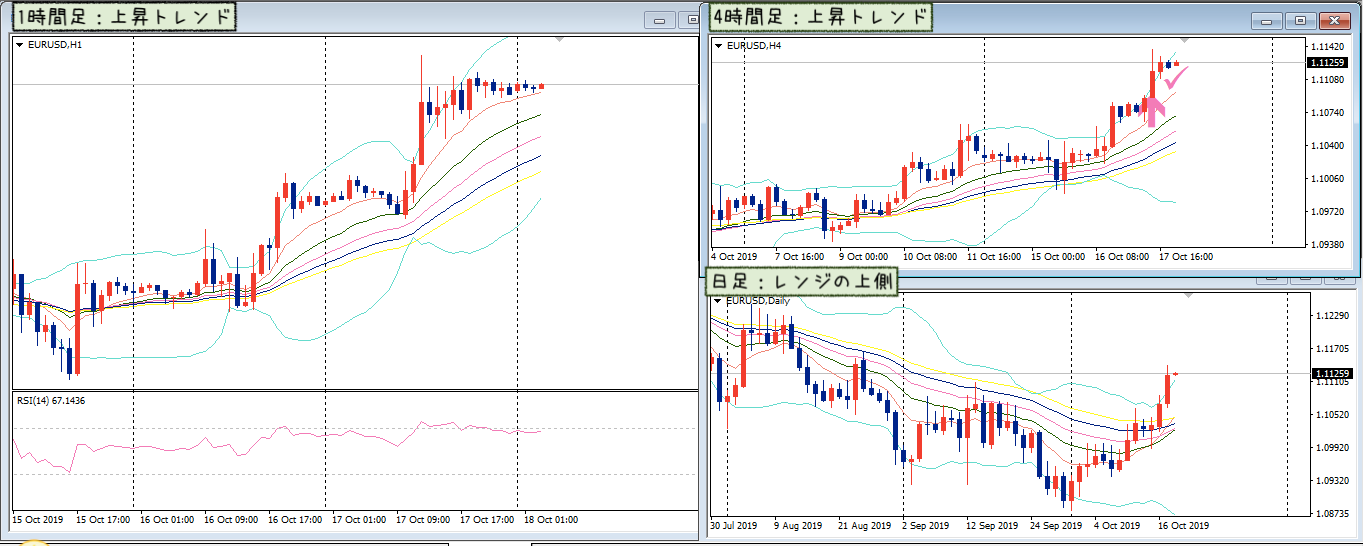Select the EURUSD,Daily chart label

pyautogui.click(x=758, y=300)
